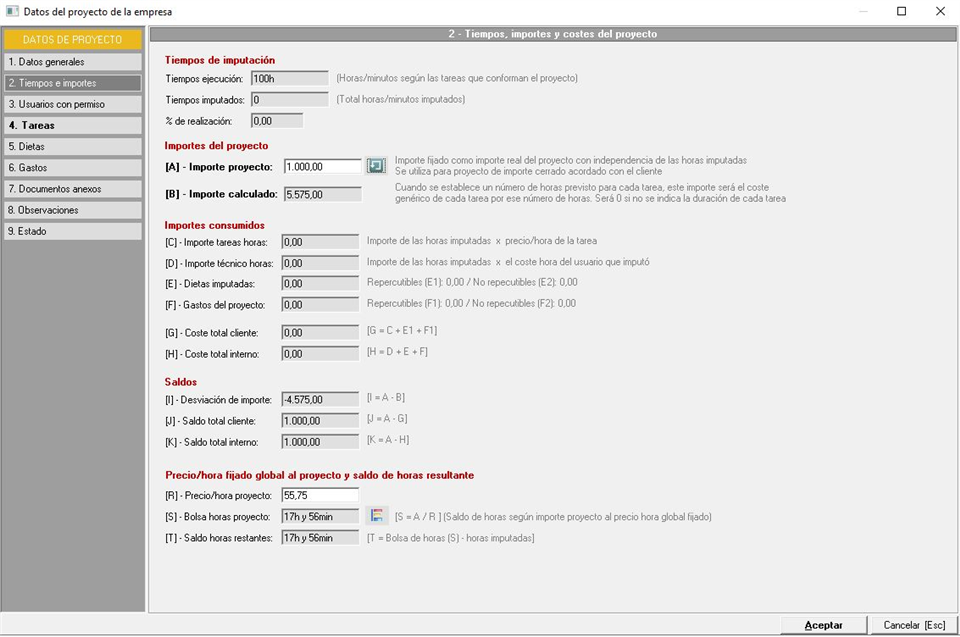Screen dimensions: 960x637
Task: Open 7. Documentos anexos section
Action: (73, 189)
